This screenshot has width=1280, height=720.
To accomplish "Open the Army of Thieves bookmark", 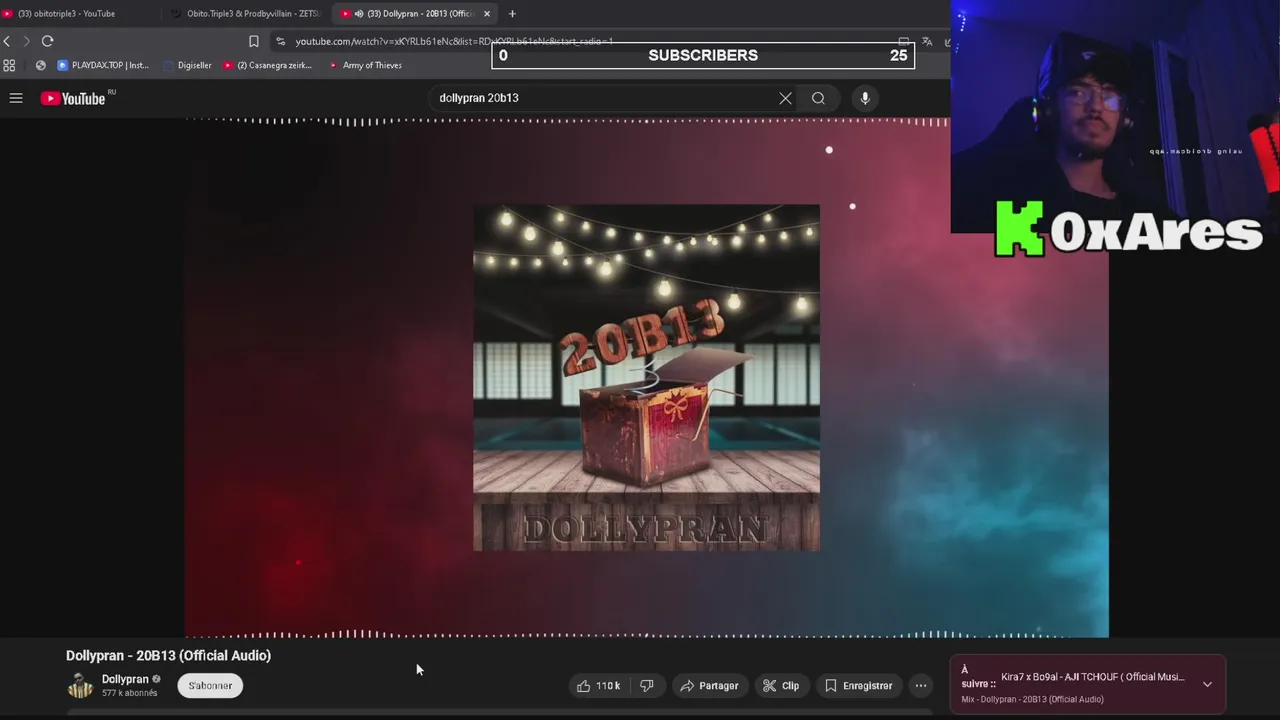I will click(x=365, y=65).
